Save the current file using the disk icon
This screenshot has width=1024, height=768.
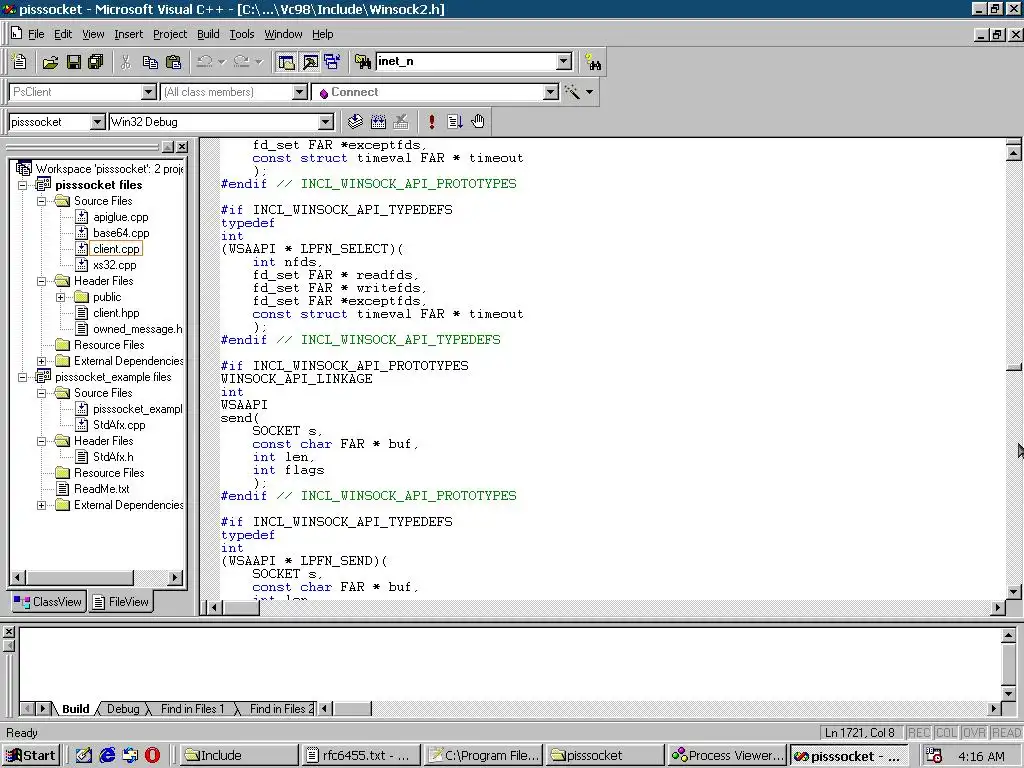[x=73, y=62]
